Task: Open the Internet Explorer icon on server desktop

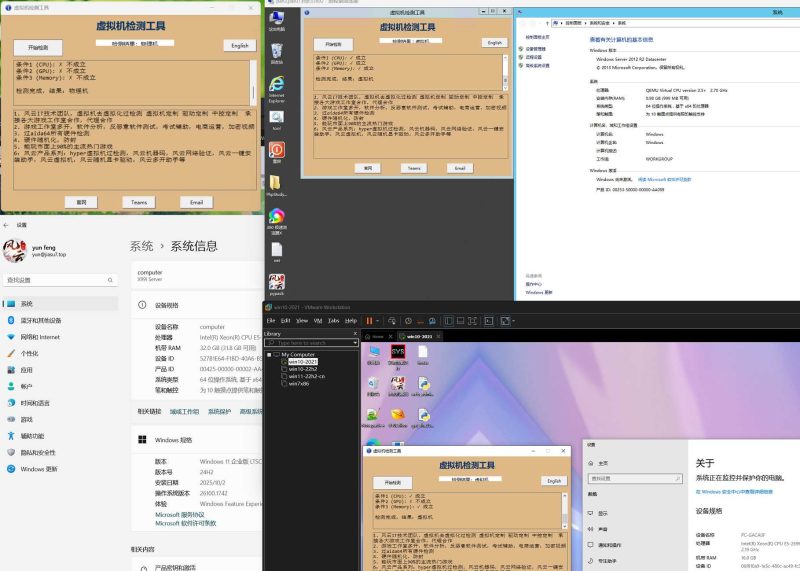Action: 277,89
